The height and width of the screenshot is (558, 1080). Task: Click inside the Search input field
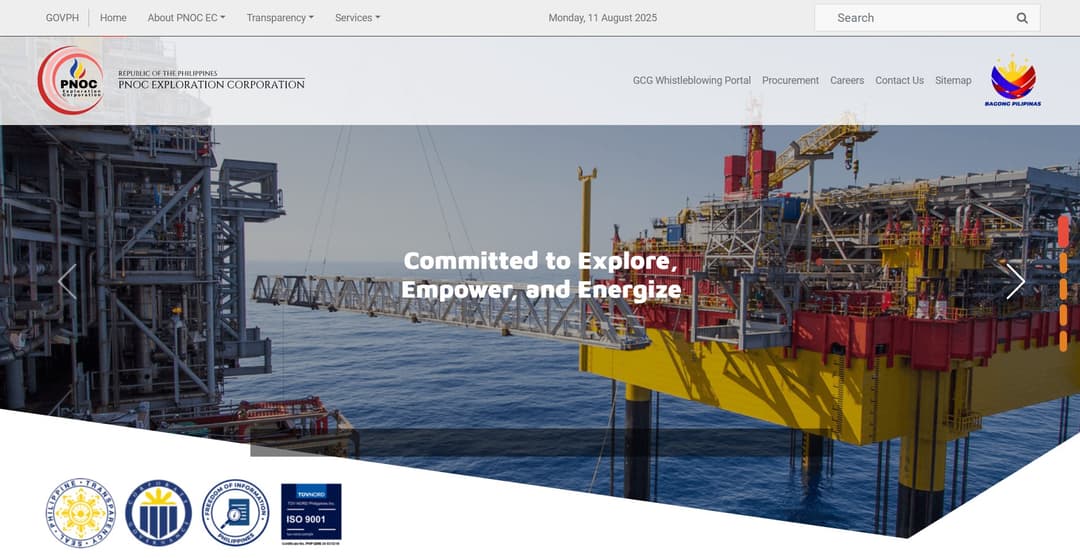pos(910,18)
